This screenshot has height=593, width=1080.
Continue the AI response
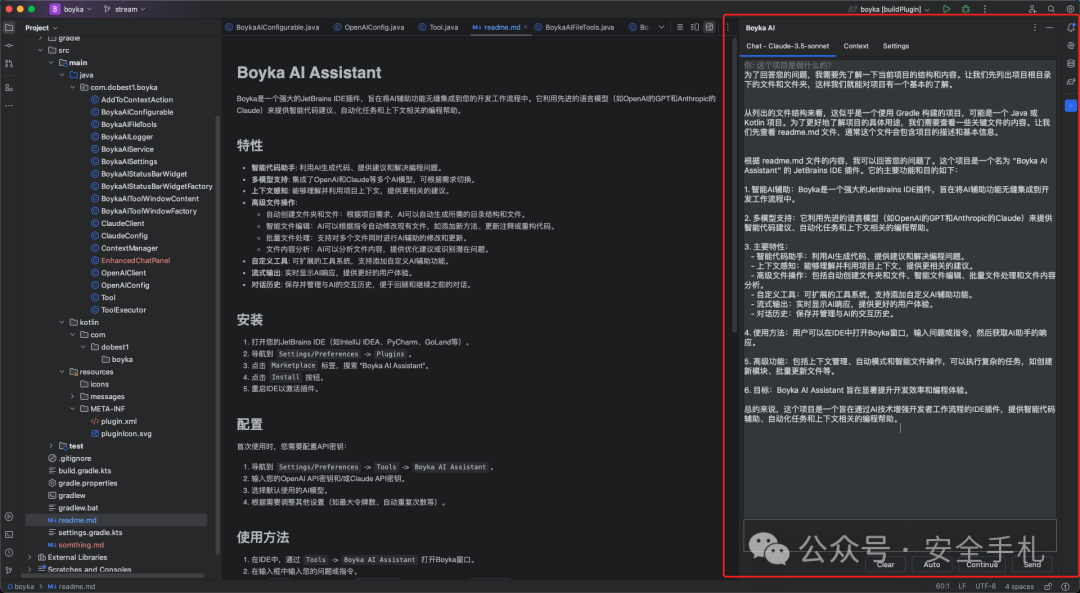coord(981,564)
